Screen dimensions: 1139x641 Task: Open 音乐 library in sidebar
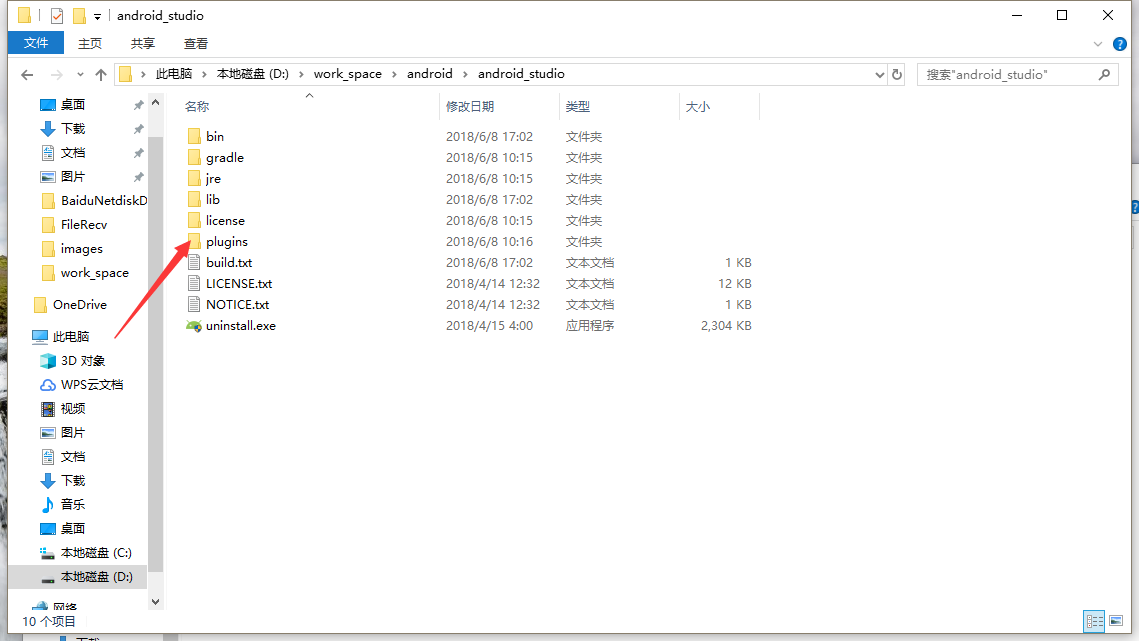pos(73,504)
